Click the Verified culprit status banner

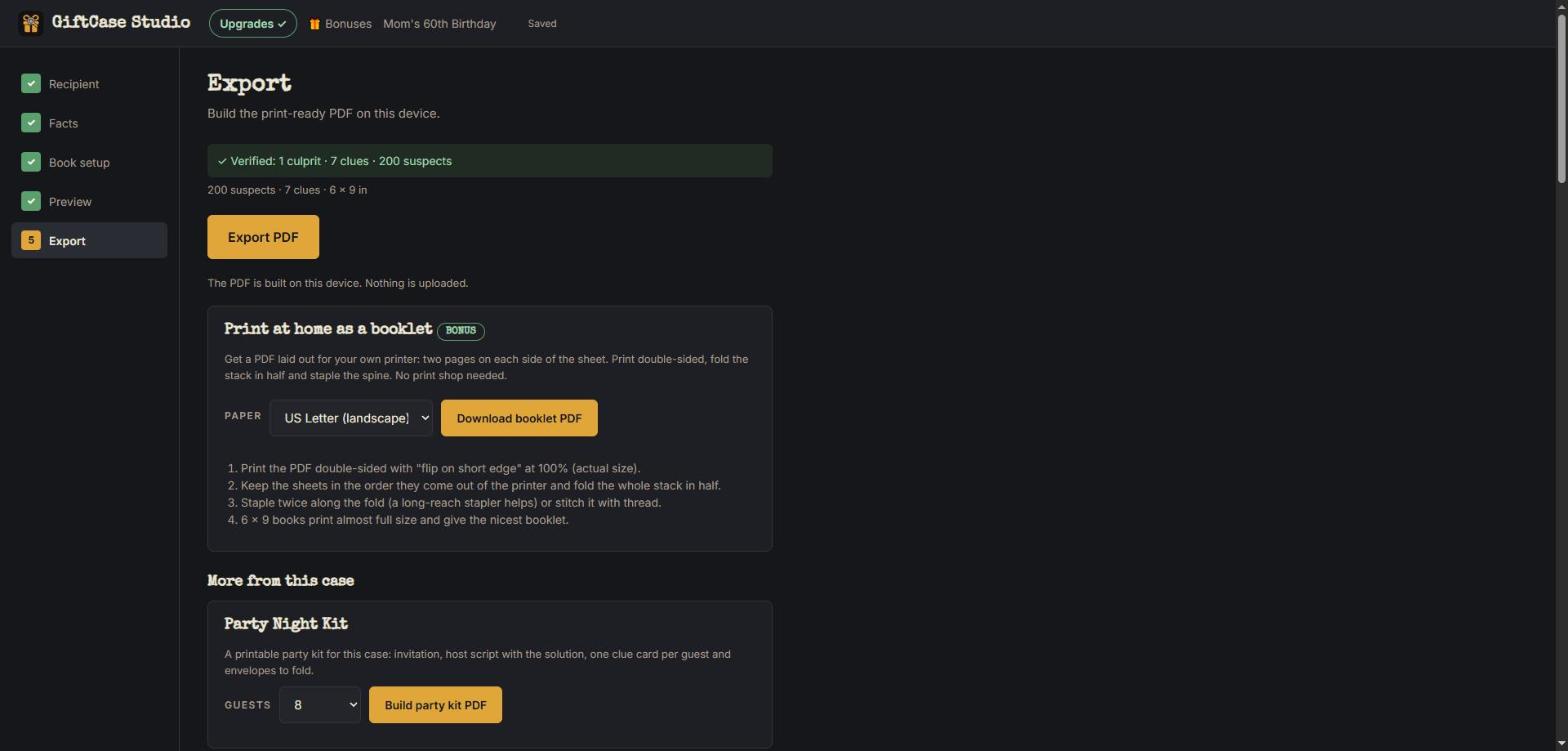pyautogui.click(x=489, y=161)
